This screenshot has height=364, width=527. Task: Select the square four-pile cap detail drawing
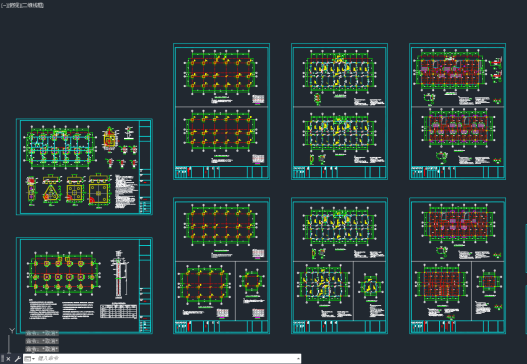coord(75,189)
